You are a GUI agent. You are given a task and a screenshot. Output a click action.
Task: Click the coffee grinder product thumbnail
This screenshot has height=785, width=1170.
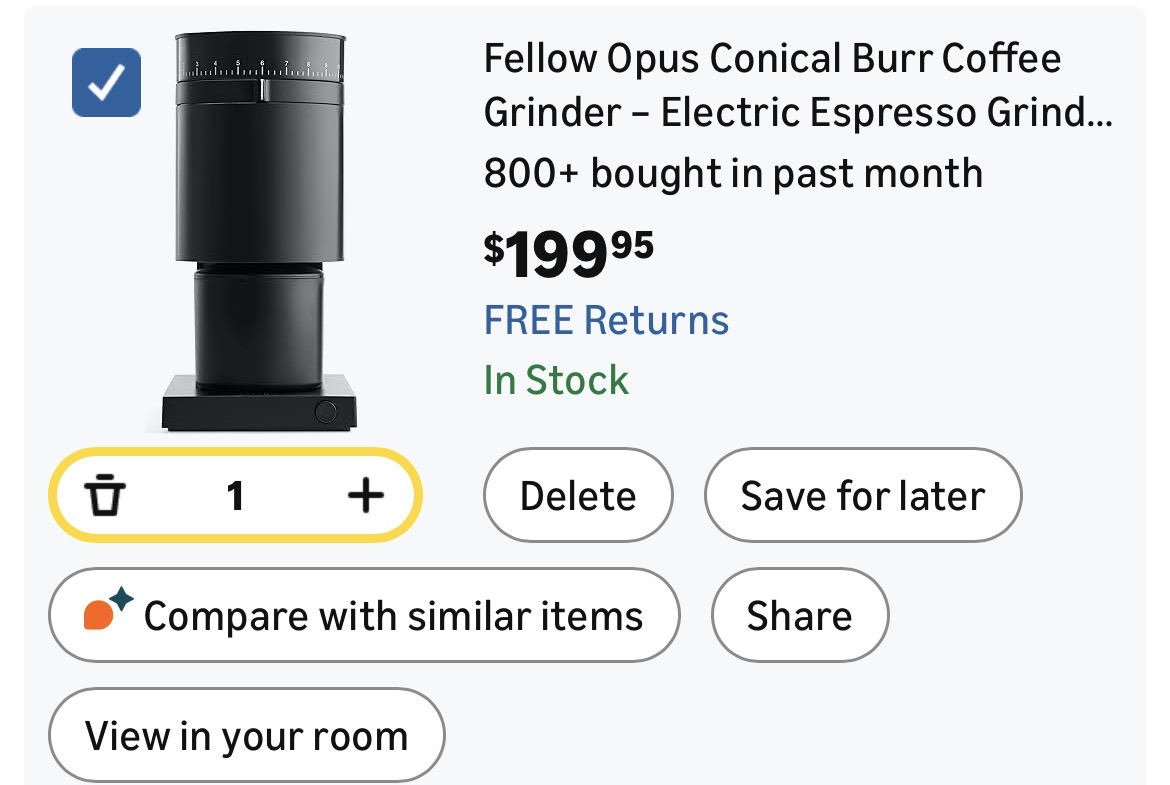(x=260, y=232)
